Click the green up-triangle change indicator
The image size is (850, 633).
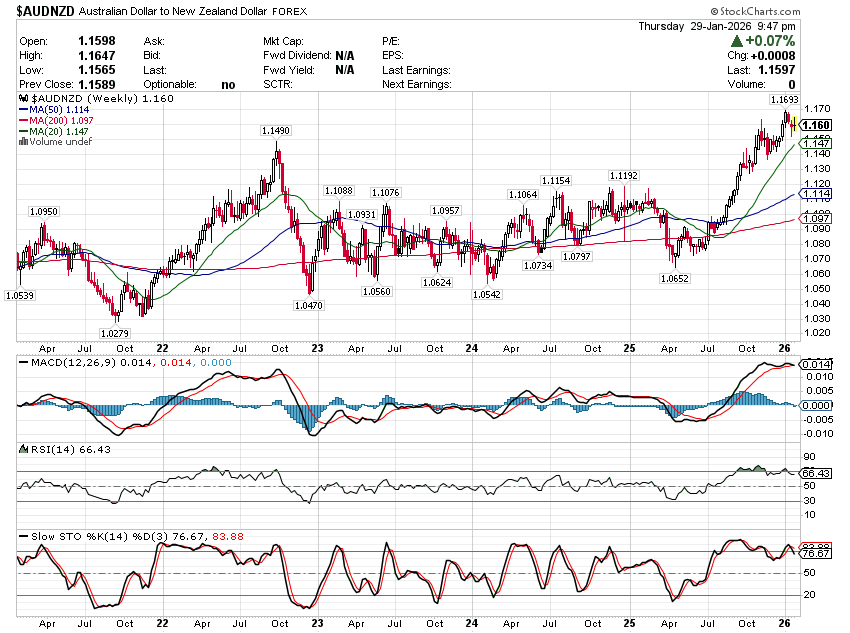(x=737, y=41)
